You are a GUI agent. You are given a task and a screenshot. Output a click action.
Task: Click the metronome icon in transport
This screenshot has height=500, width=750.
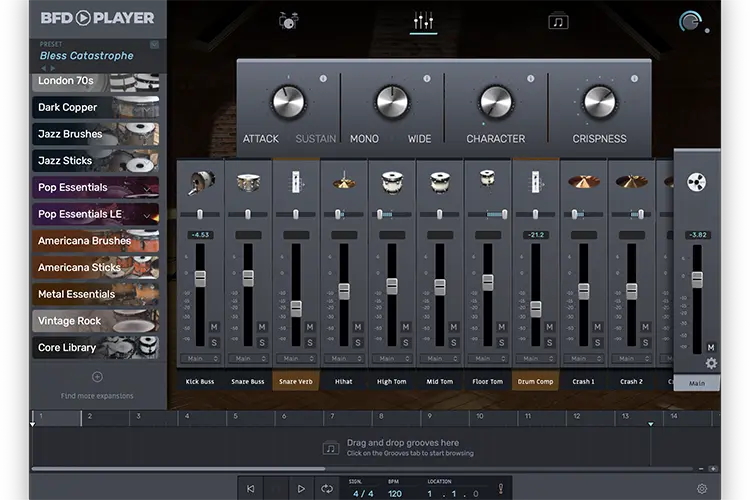coord(501,489)
